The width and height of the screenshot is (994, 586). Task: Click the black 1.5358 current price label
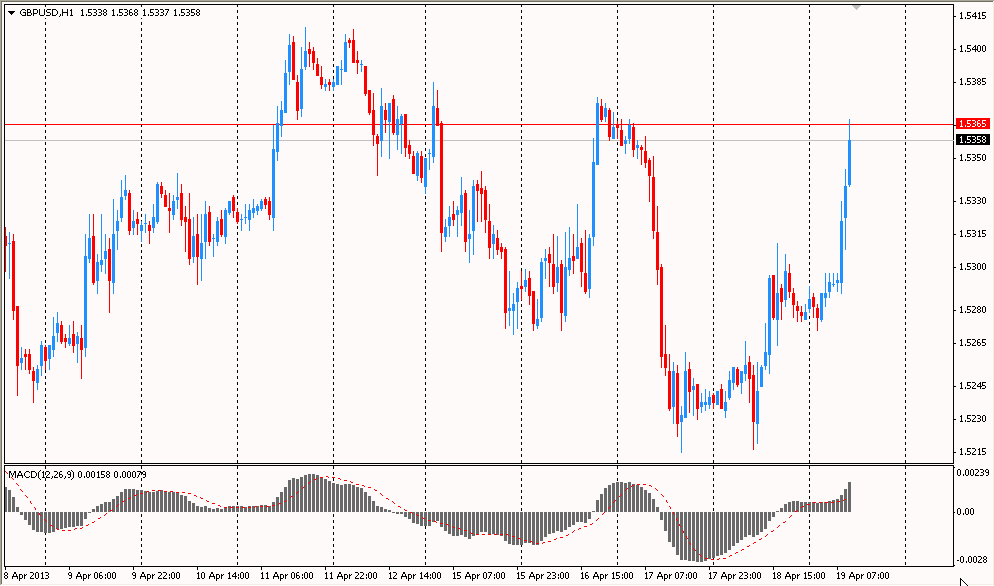coord(973,141)
